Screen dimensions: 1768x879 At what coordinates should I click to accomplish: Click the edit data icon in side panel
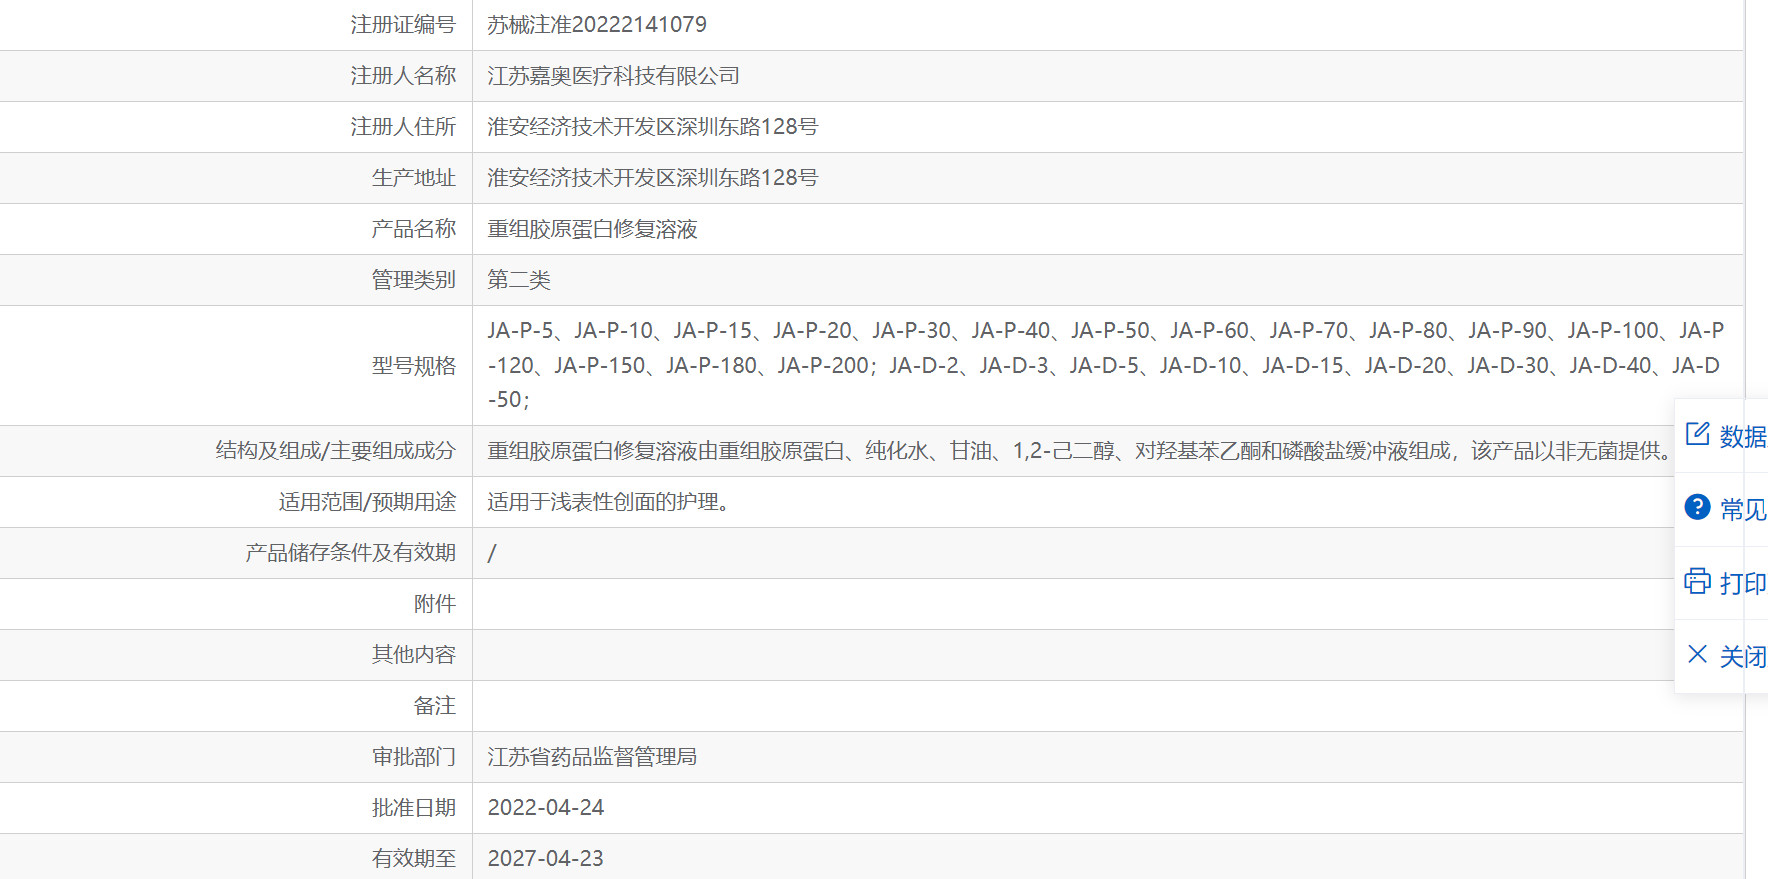(1697, 434)
